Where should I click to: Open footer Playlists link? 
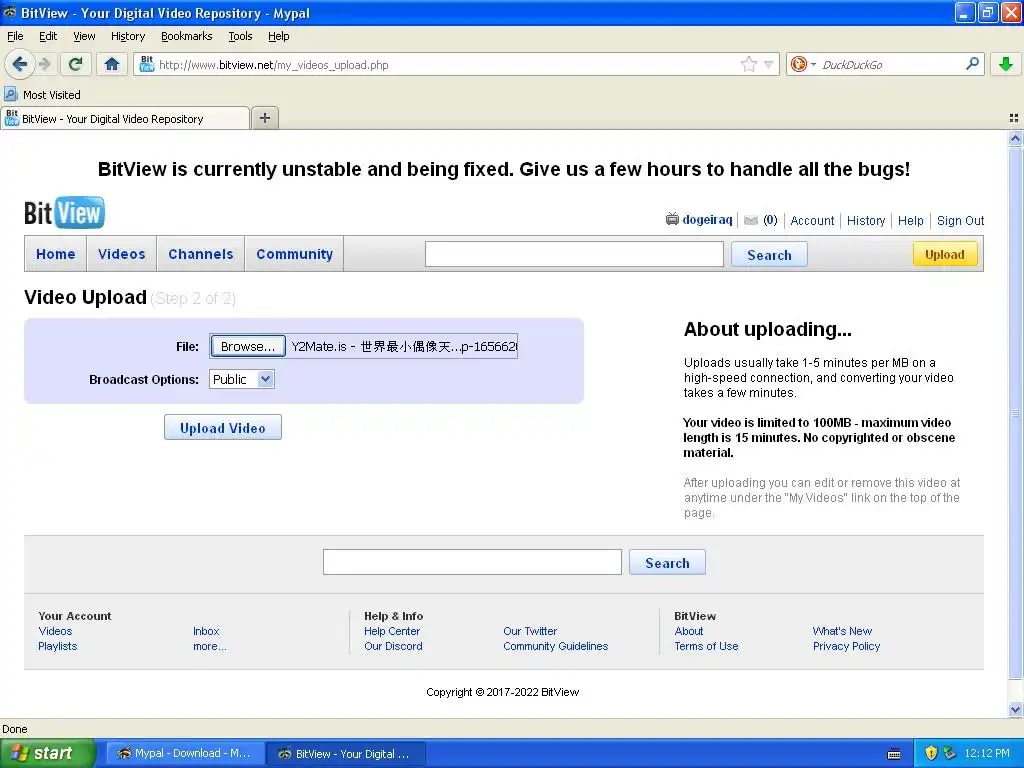coord(57,646)
